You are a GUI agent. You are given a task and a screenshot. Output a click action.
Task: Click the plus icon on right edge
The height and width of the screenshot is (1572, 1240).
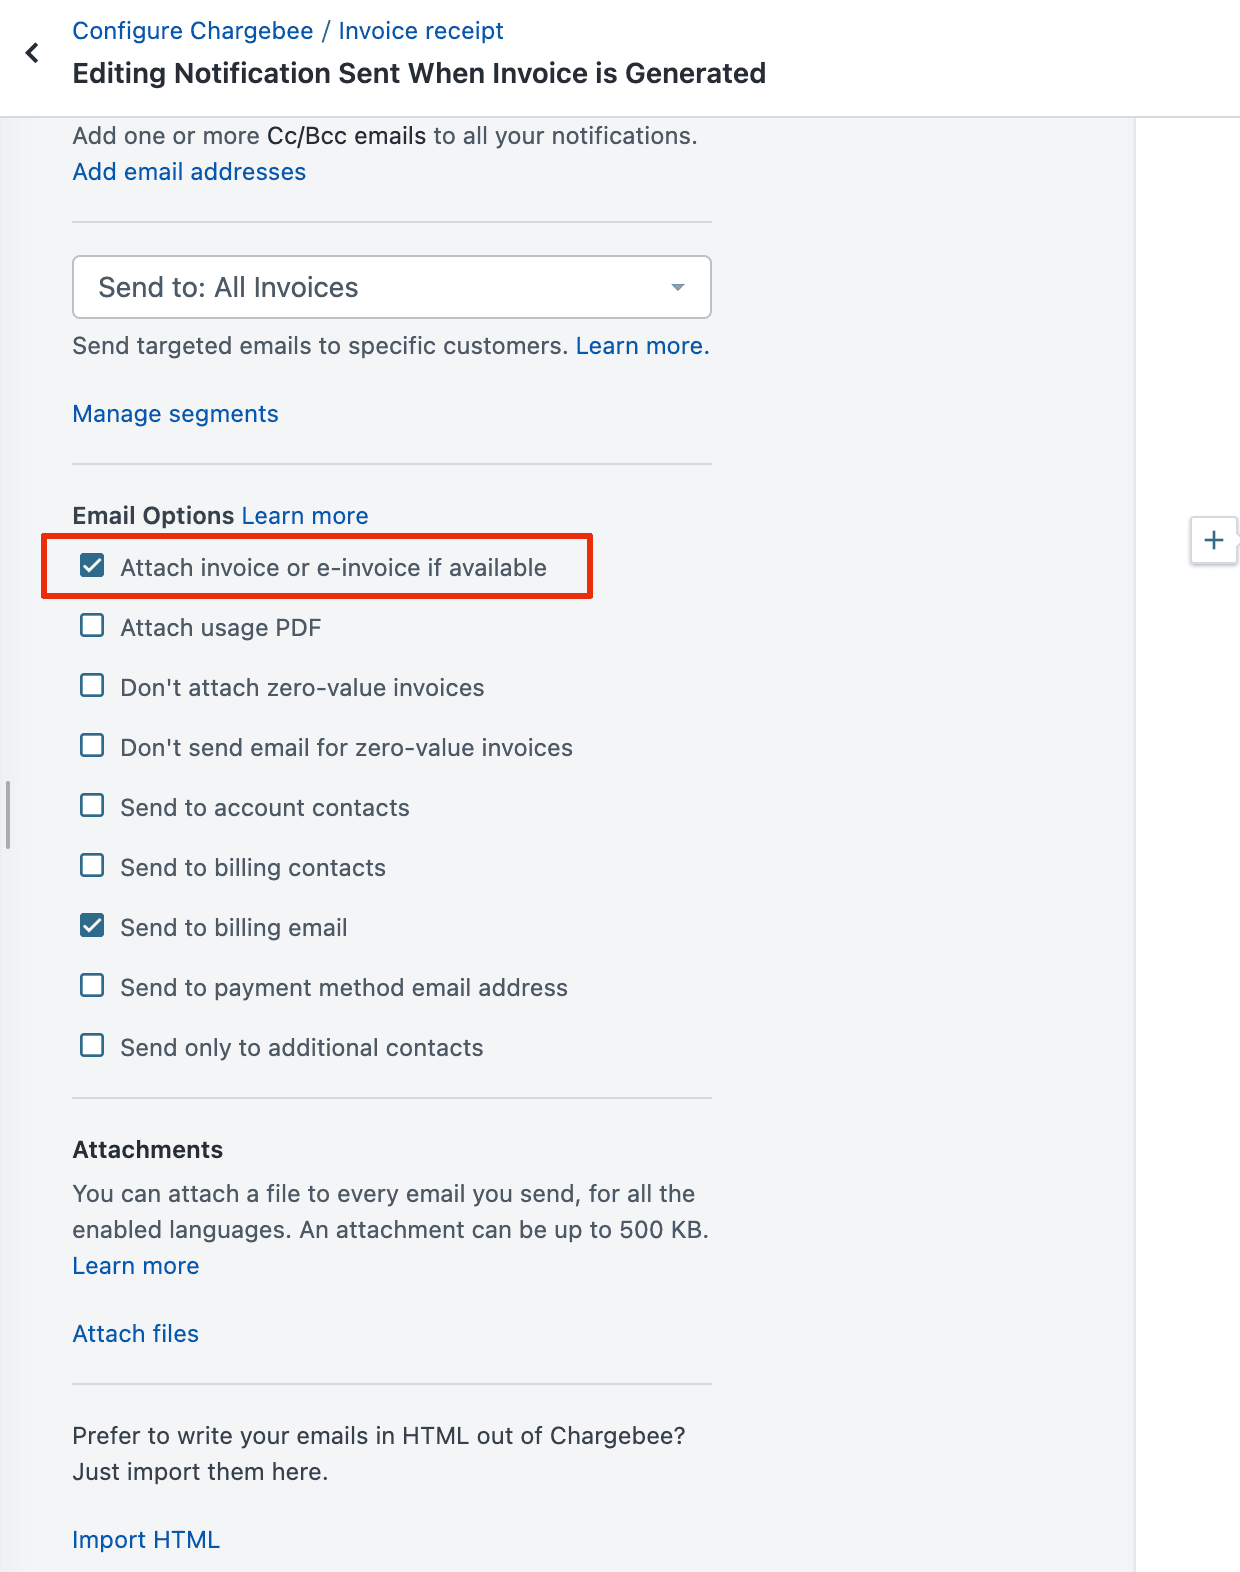coord(1213,540)
